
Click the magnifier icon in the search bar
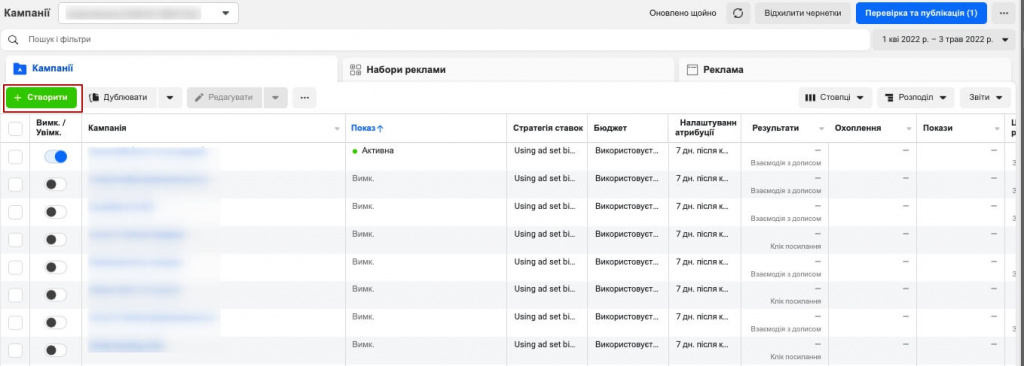coord(13,40)
